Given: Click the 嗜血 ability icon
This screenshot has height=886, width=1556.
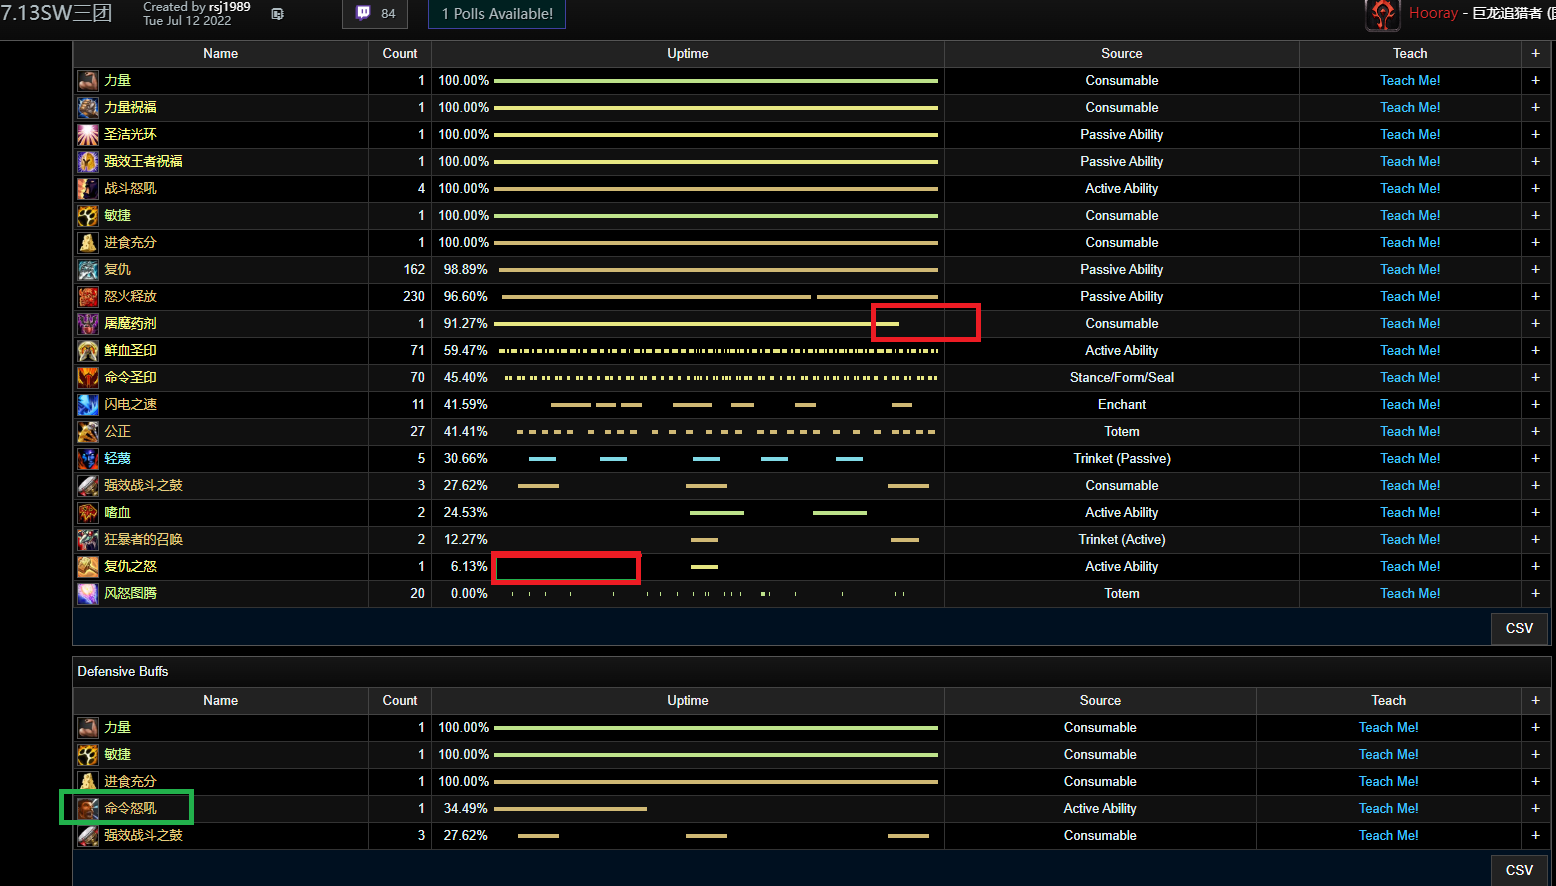Looking at the screenshot, I should [x=88, y=512].
